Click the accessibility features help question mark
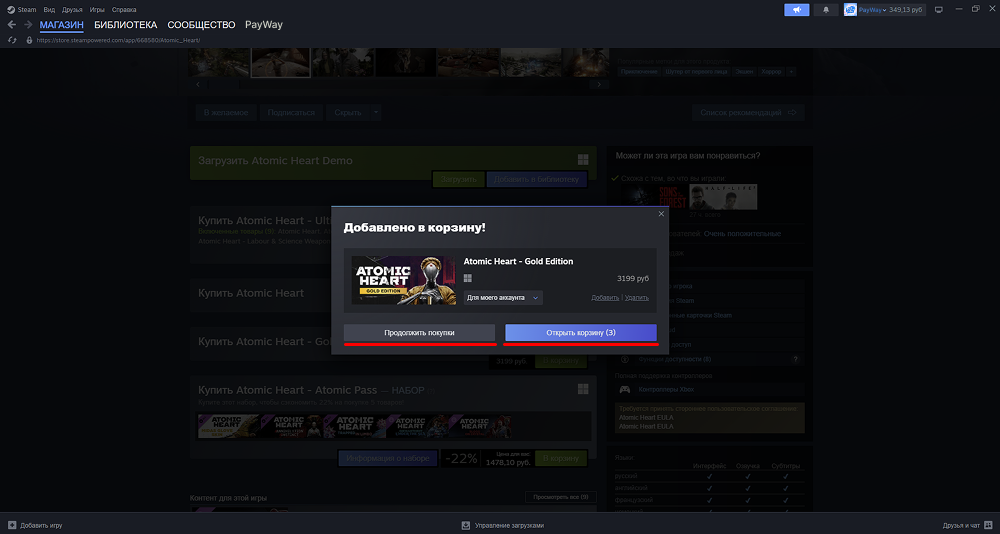1000x534 pixels. [795, 360]
